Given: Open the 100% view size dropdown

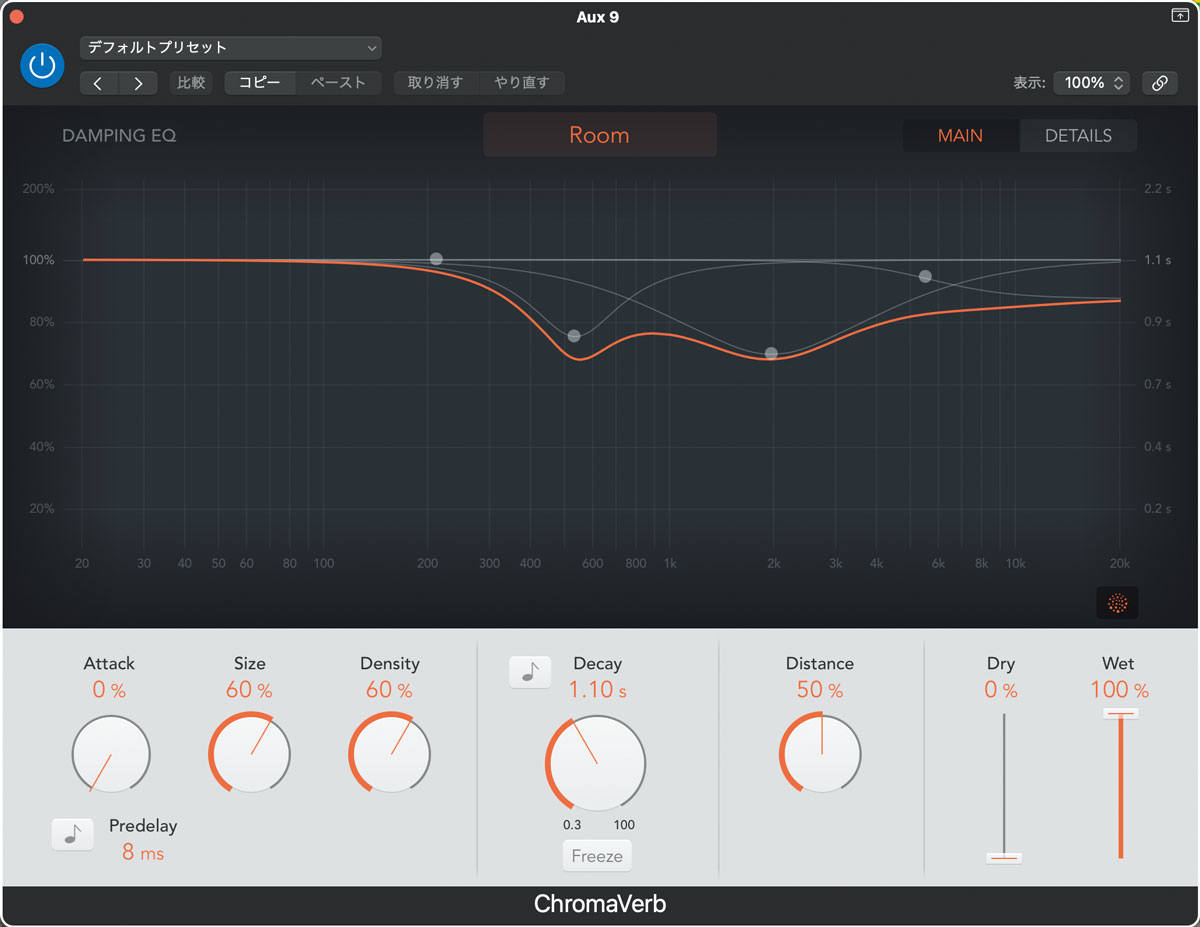Looking at the screenshot, I should [x=1092, y=83].
